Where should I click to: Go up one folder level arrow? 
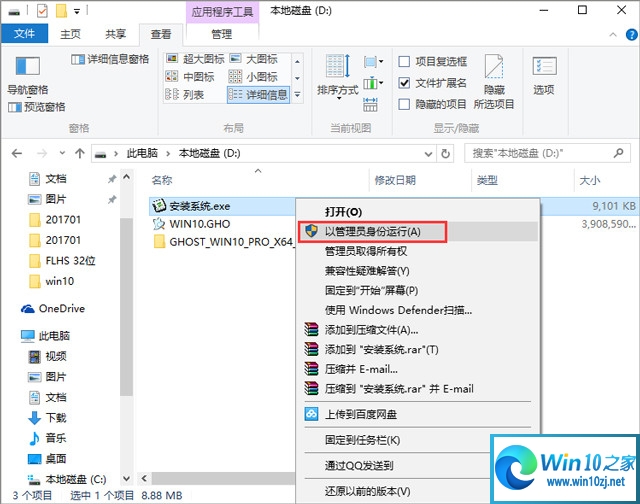[x=80, y=153]
